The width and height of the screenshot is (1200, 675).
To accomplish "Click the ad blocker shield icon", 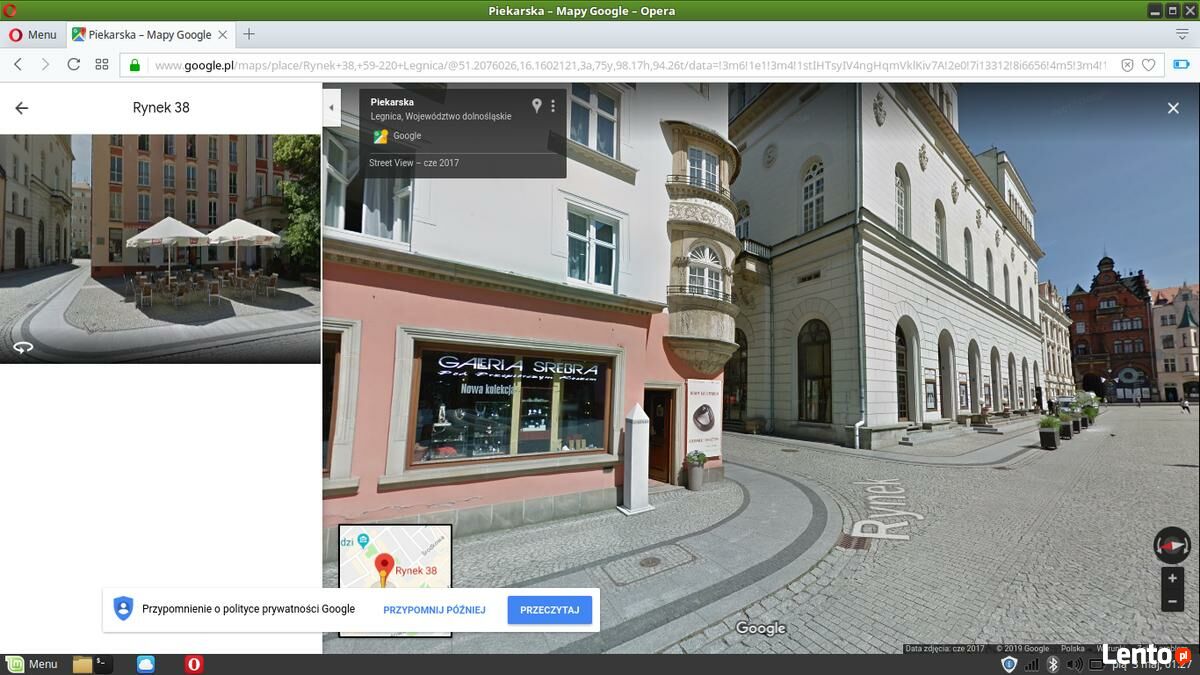I will click(x=1127, y=65).
